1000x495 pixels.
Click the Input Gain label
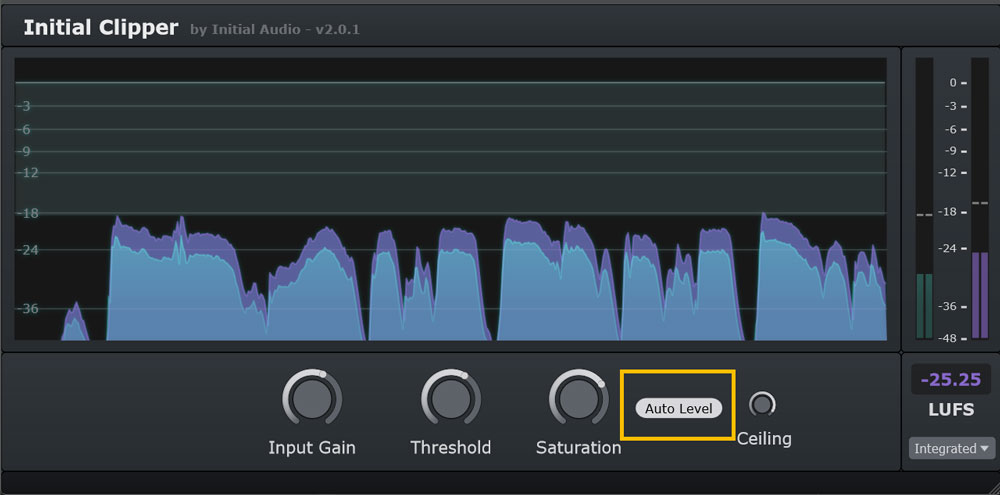click(311, 447)
